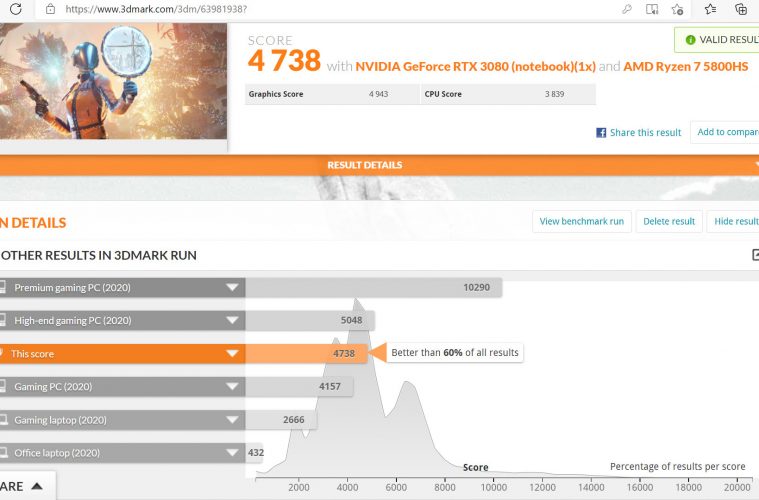Open the saved passwords key icon
The height and width of the screenshot is (500, 759).
pos(627,9)
